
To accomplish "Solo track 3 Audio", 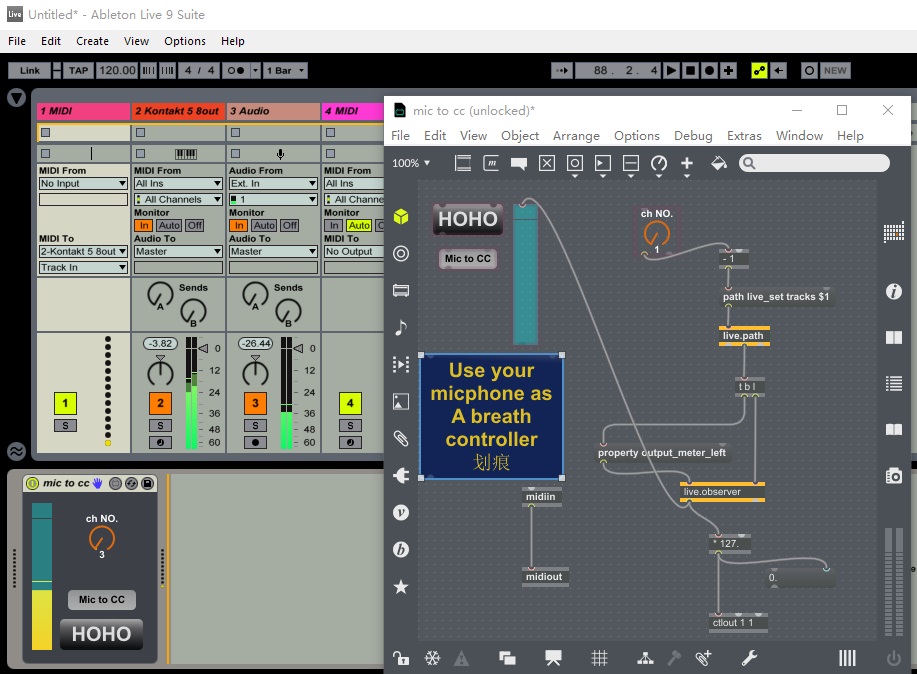I will pos(255,426).
